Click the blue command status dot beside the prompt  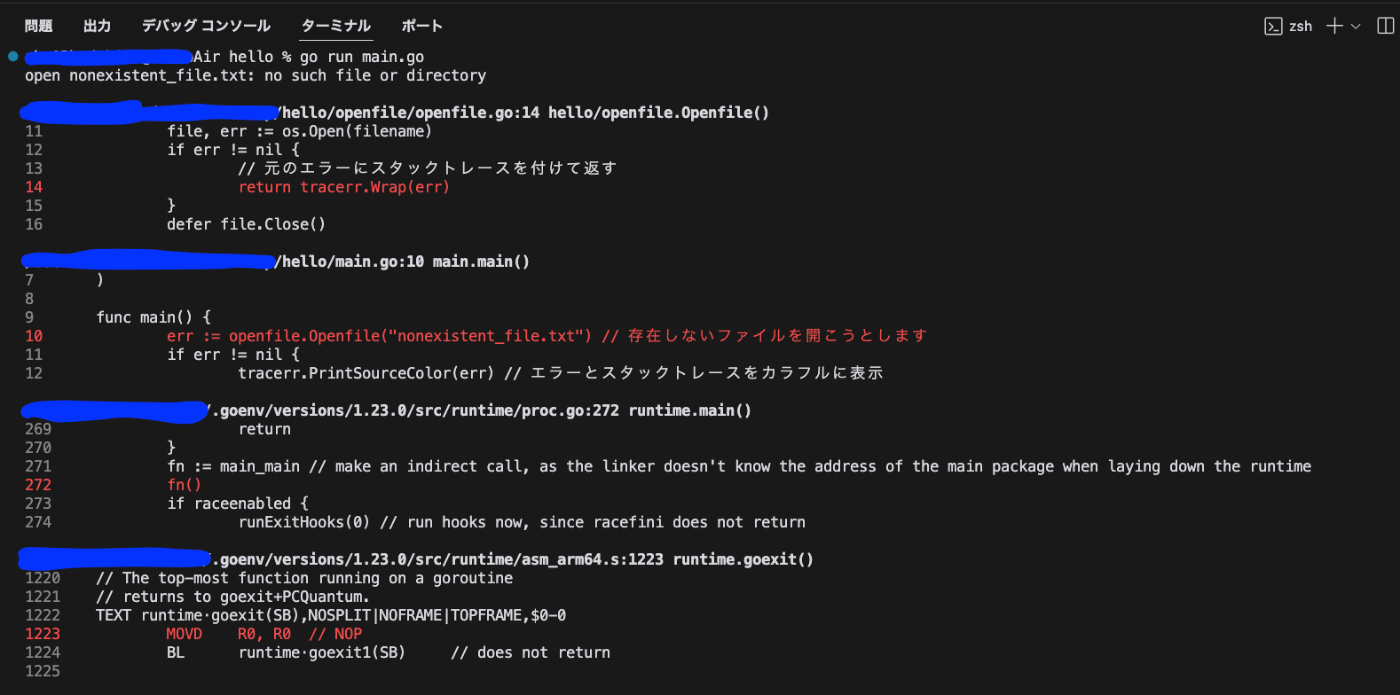12,56
